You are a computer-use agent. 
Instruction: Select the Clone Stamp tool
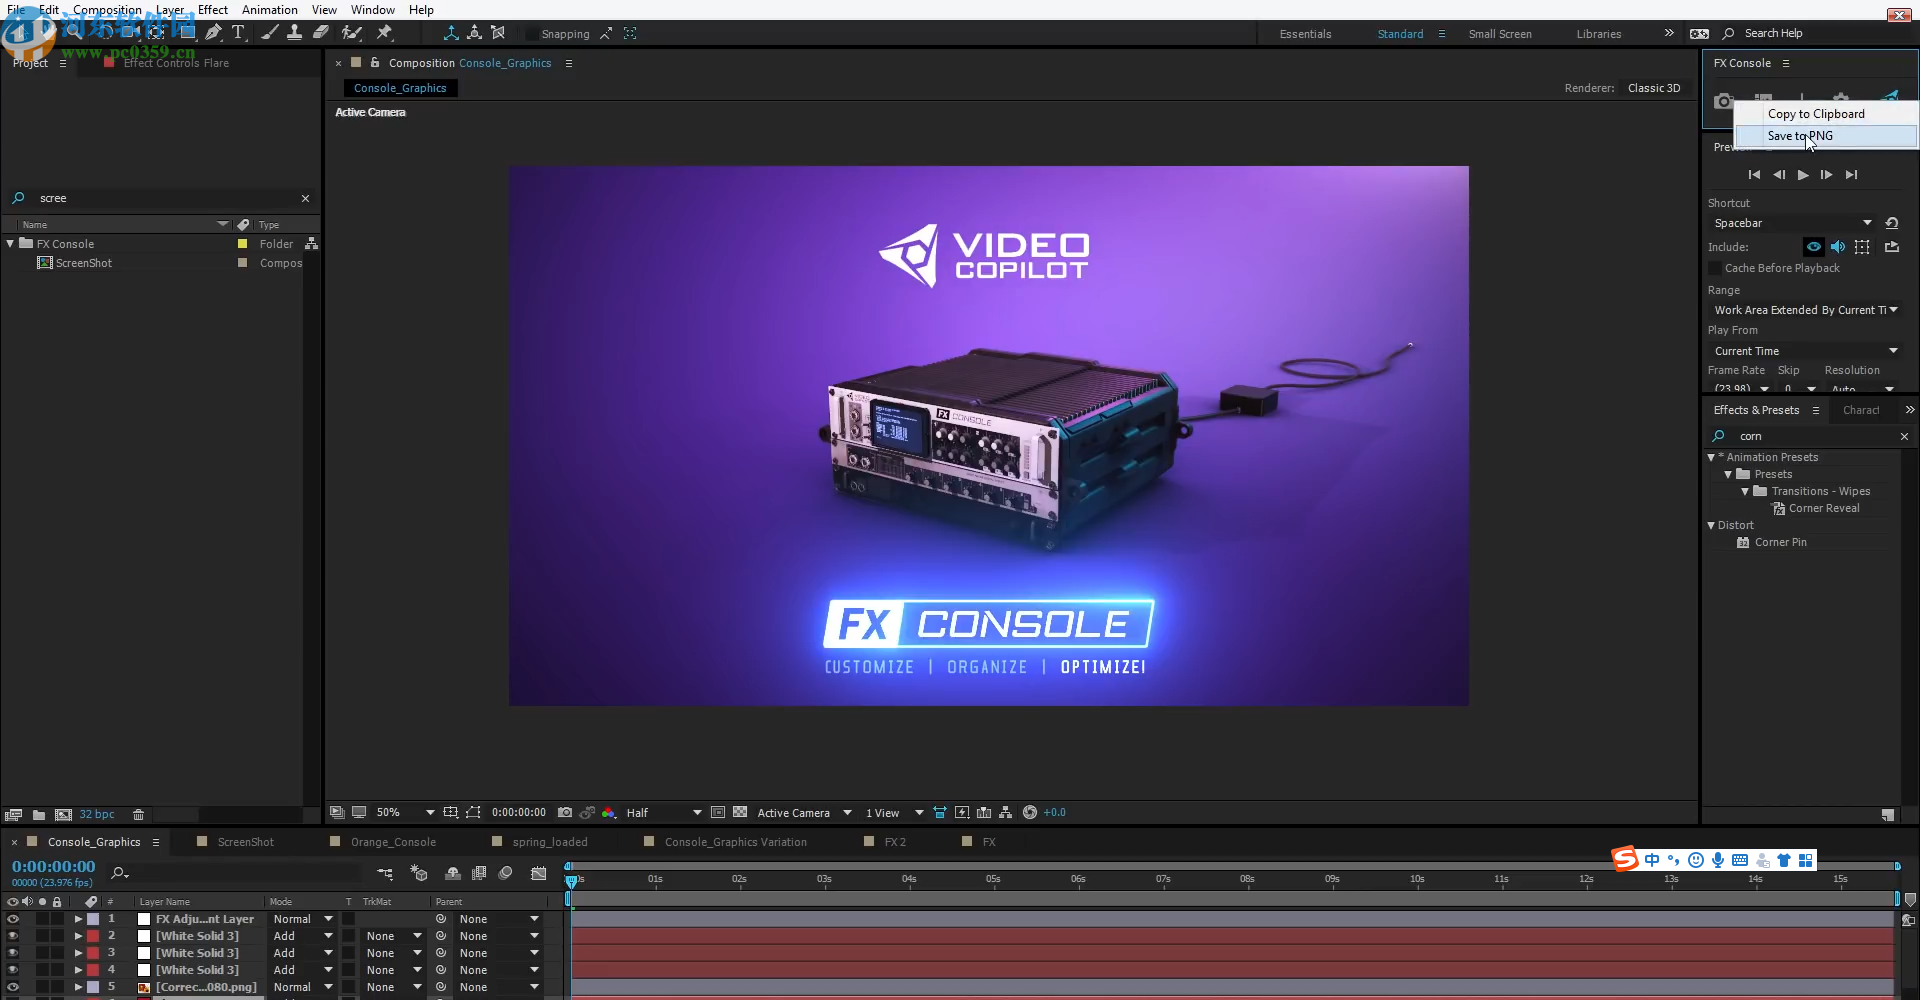coord(295,32)
